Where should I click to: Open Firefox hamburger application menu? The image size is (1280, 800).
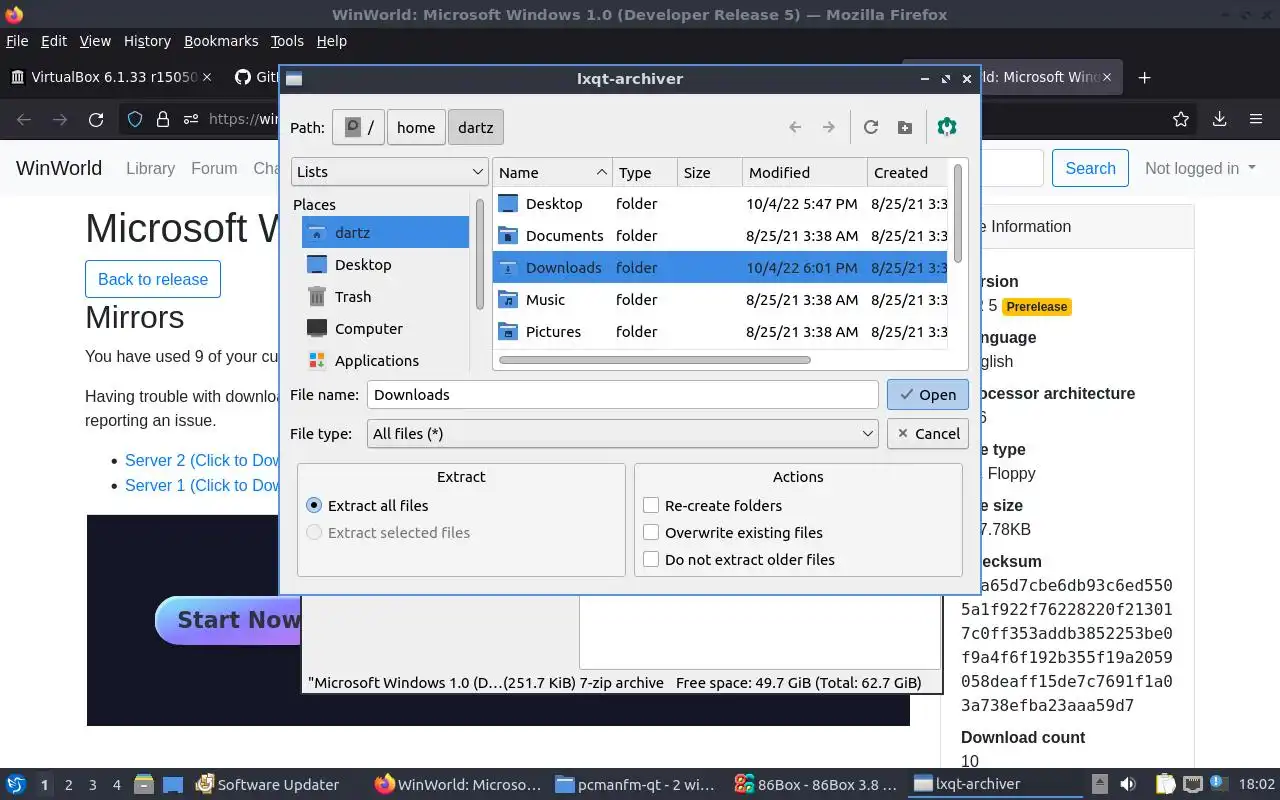point(1256,119)
